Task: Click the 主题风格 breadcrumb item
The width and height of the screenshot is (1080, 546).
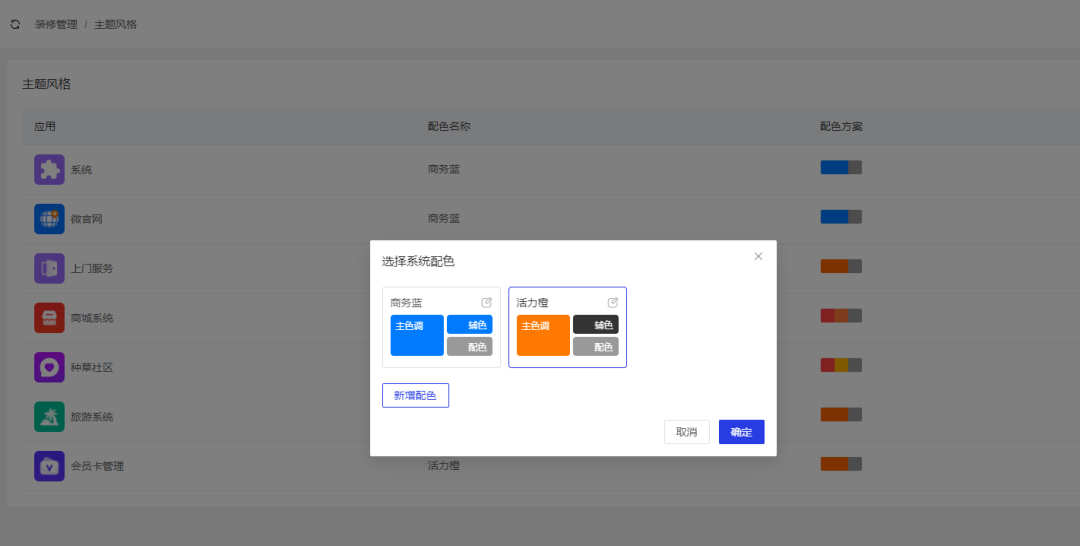Action: [116, 25]
